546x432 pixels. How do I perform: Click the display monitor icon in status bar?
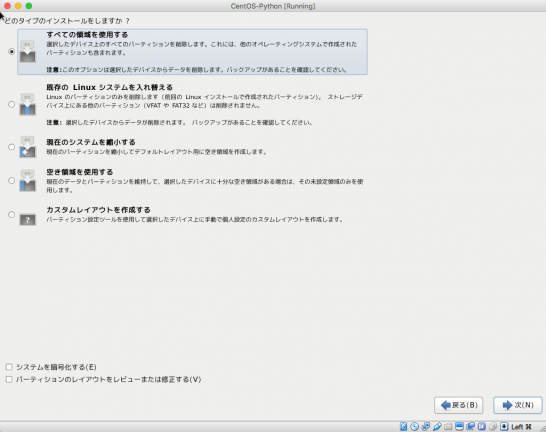coord(459,426)
